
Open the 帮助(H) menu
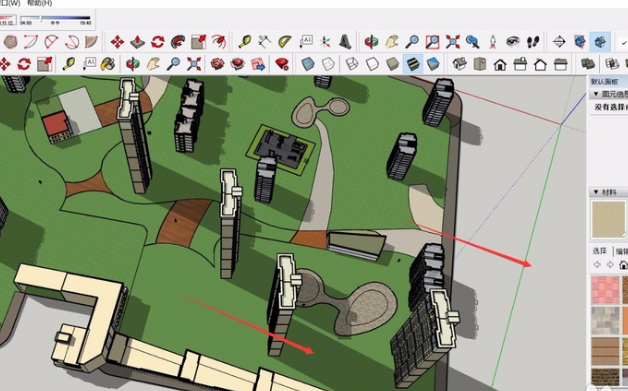coord(39,3)
